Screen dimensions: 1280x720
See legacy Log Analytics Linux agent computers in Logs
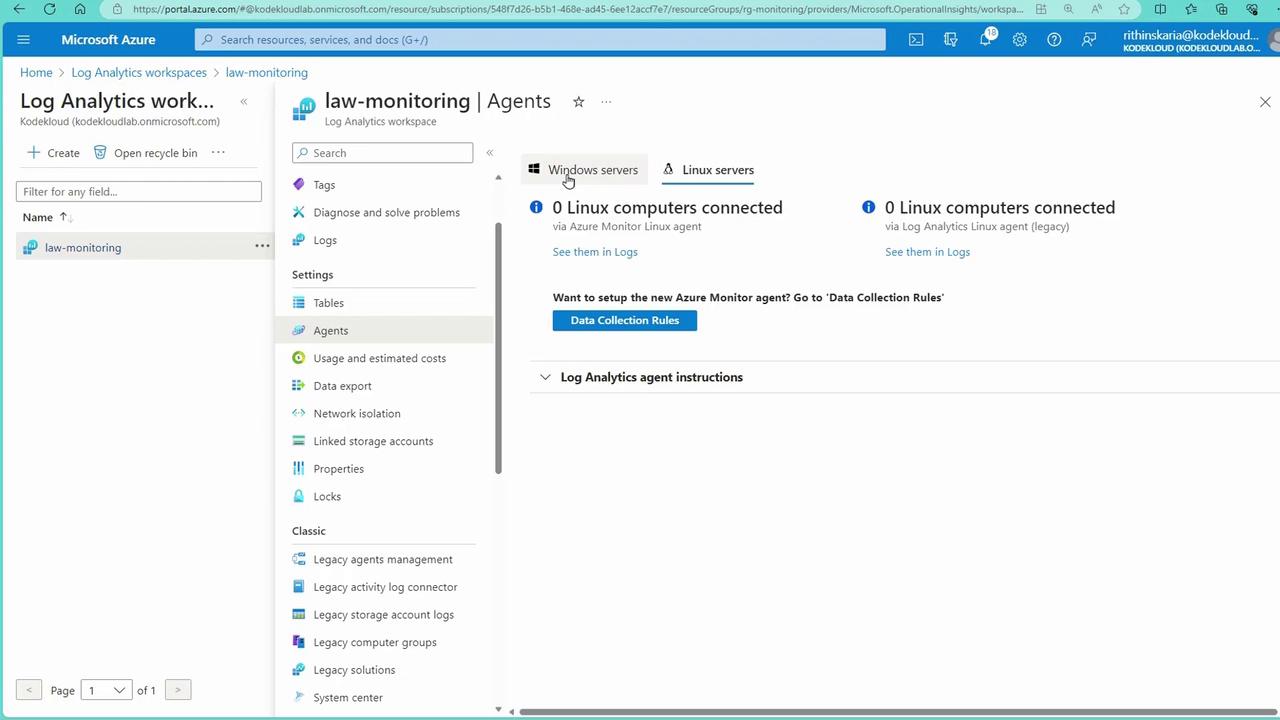(x=927, y=252)
